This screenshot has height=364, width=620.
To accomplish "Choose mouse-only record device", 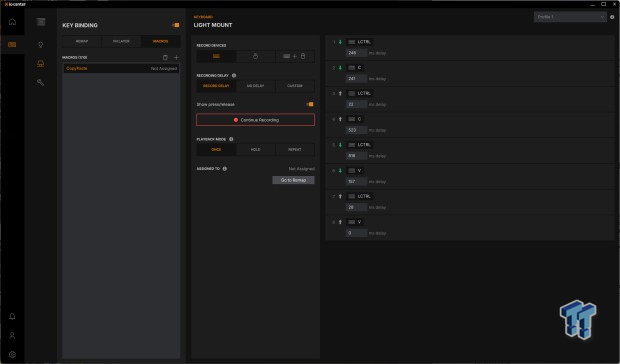I will pos(255,56).
